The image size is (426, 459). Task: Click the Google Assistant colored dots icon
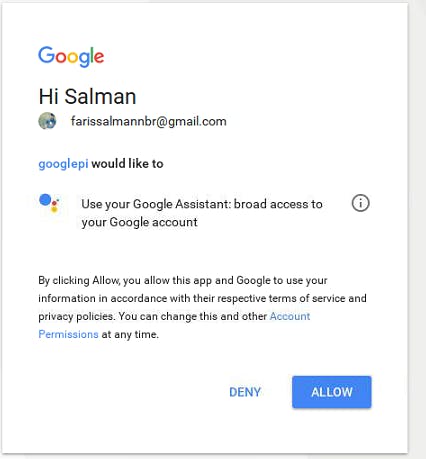[49, 203]
